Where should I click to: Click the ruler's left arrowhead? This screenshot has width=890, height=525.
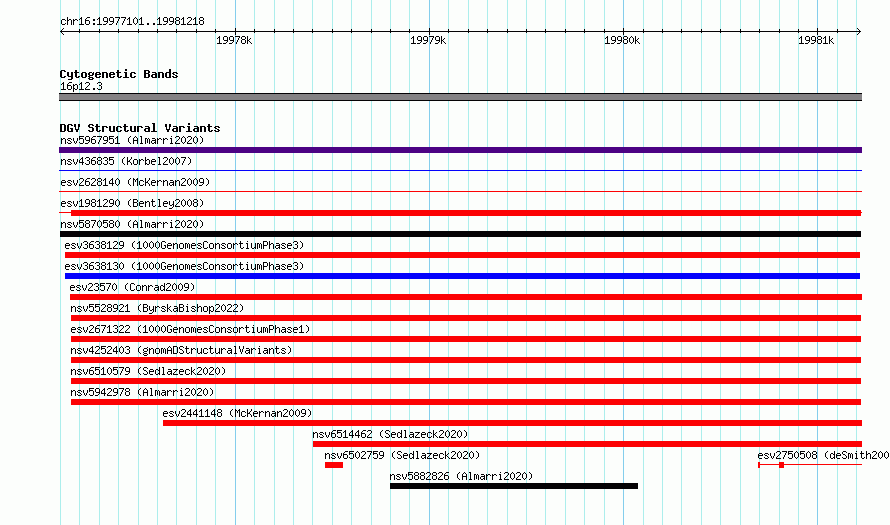coord(62,31)
